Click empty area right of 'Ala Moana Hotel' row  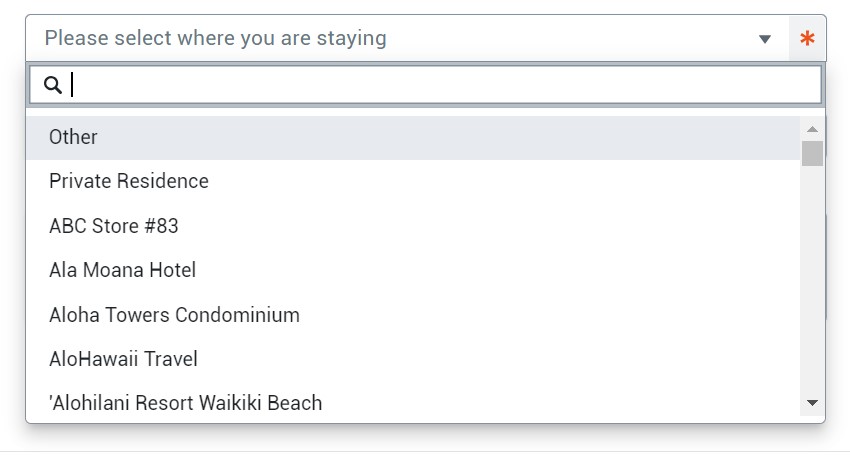(x=500, y=270)
